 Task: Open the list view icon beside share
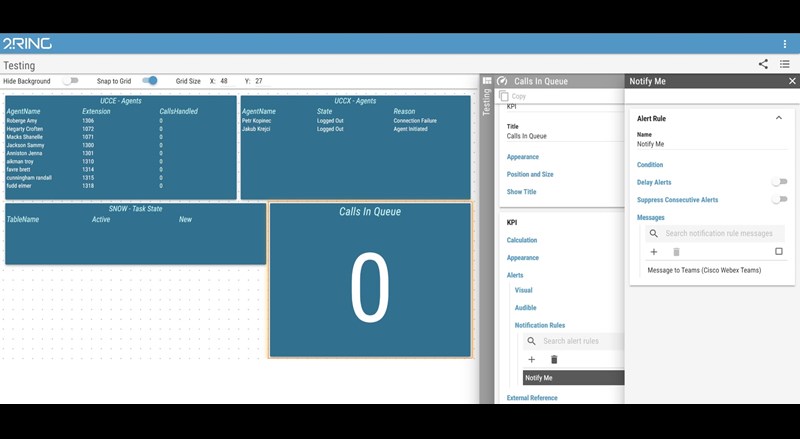(785, 64)
